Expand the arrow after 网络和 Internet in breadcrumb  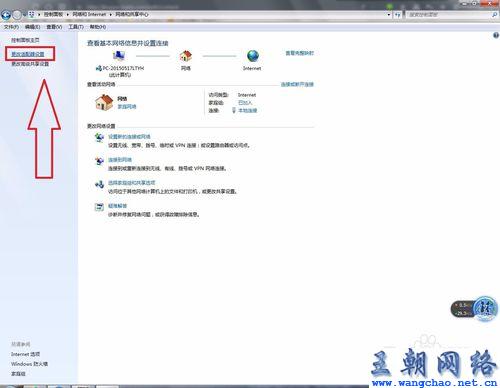click(111, 15)
